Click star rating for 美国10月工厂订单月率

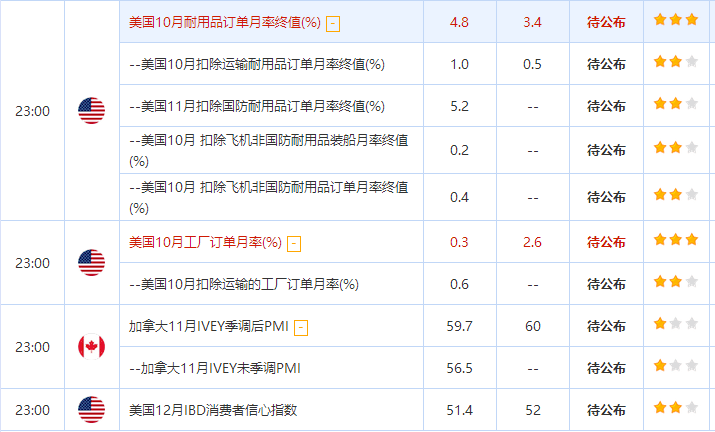pyautogui.click(x=675, y=241)
